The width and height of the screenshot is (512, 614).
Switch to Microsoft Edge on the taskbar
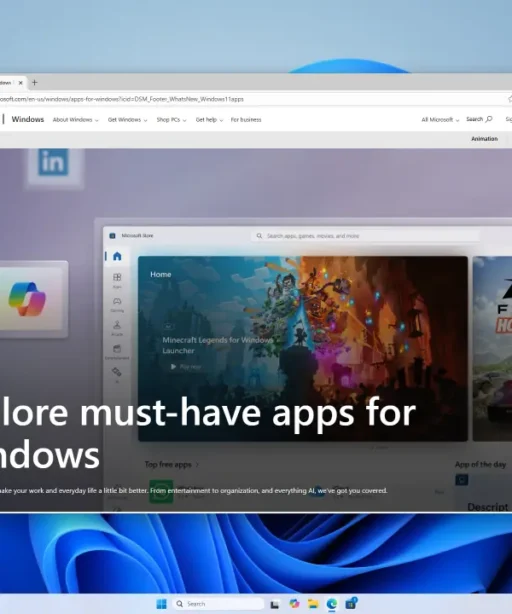click(332, 603)
